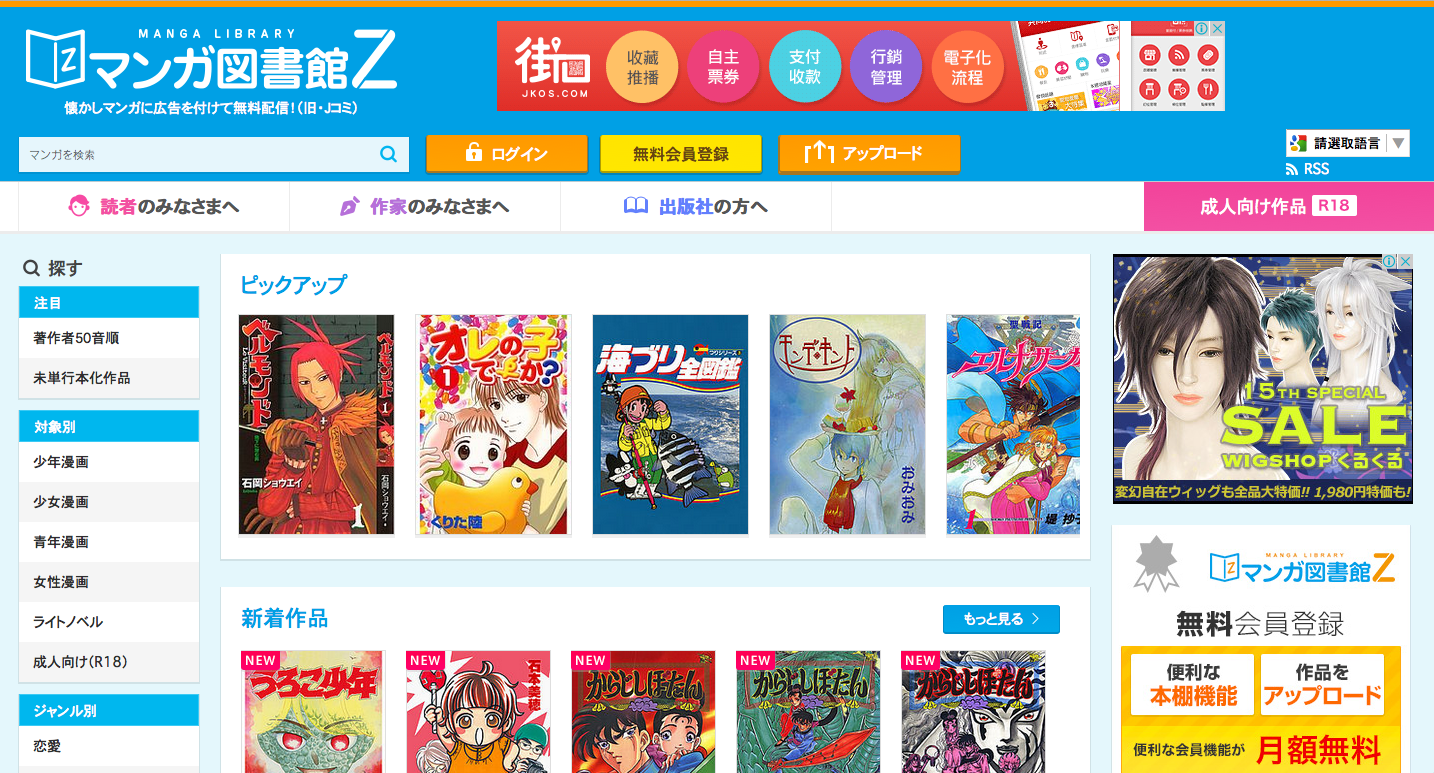
Task: Select 著作者50音順 in the sidebar
Action: 109,338
